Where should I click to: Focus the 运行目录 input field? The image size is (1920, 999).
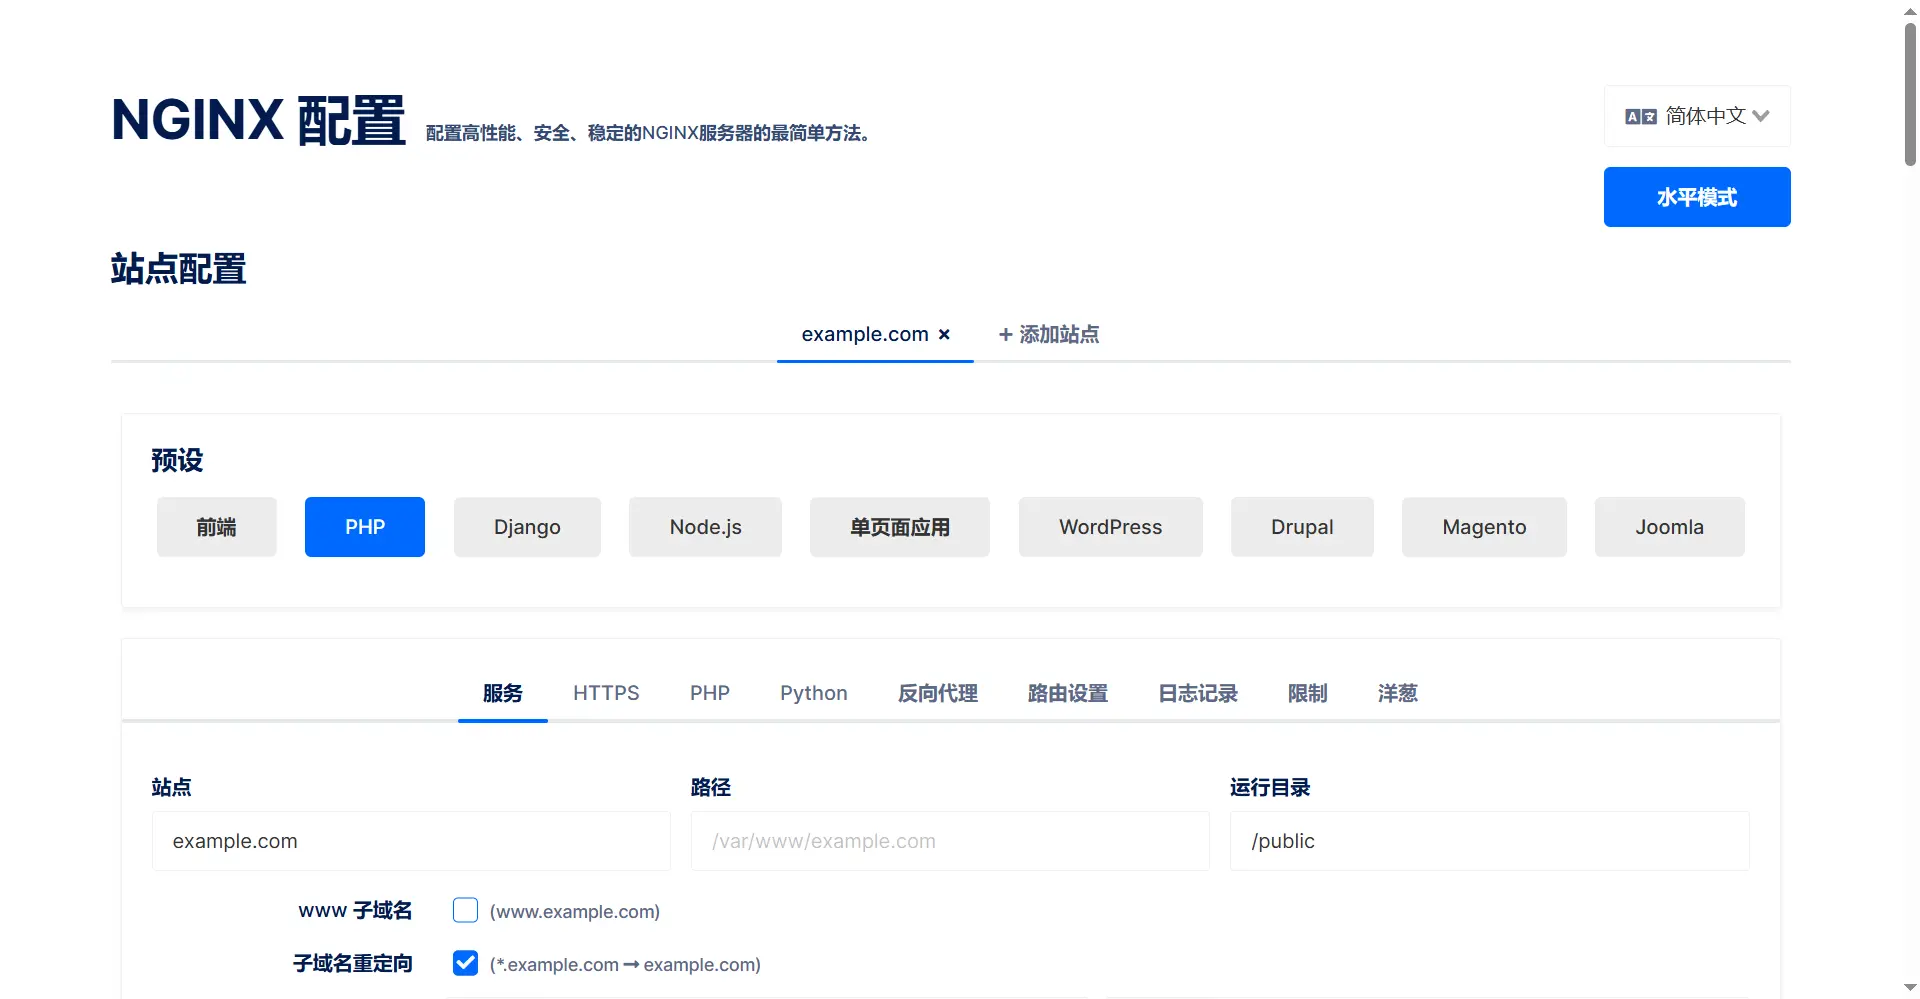click(x=1490, y=841)
